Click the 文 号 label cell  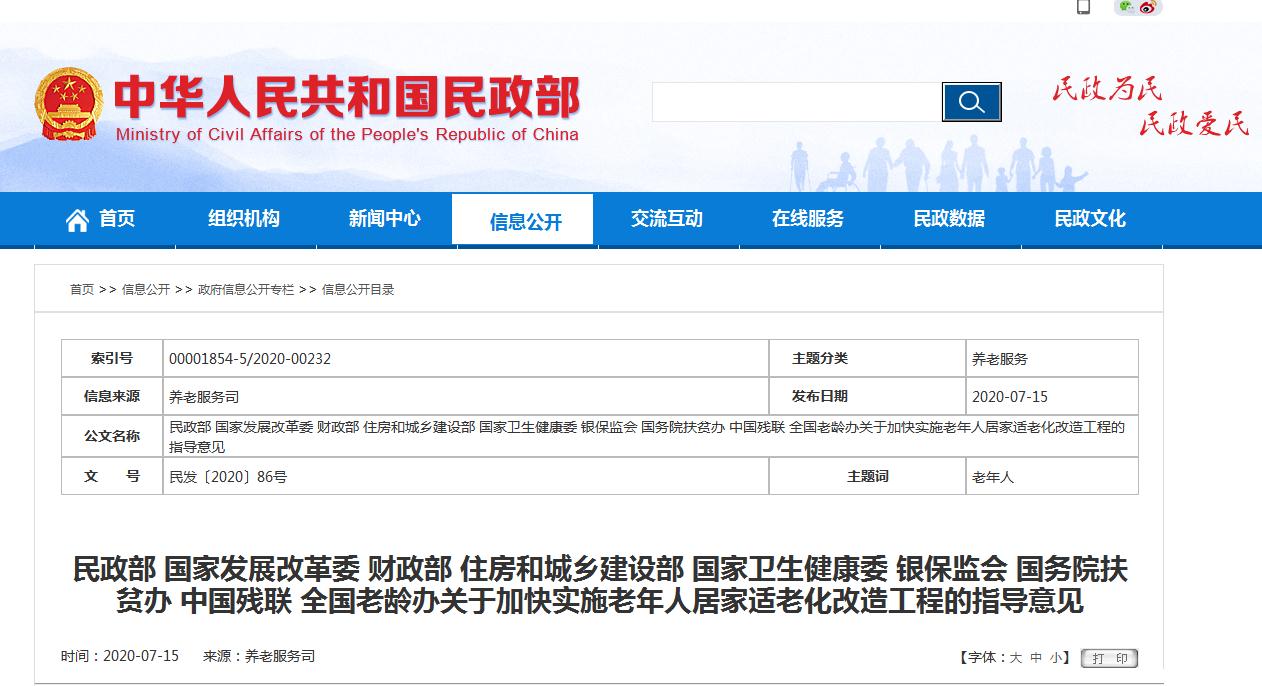(x=112, y=477)
